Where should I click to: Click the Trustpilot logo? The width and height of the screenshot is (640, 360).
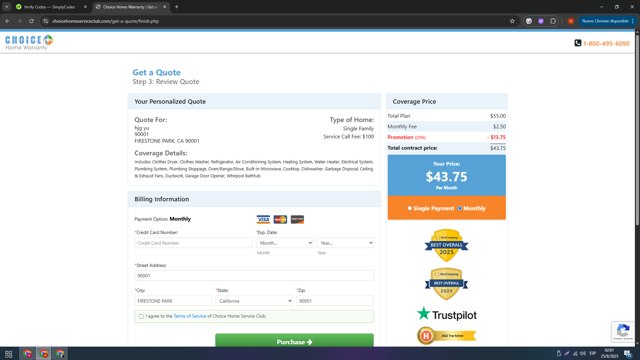(447, 314)
